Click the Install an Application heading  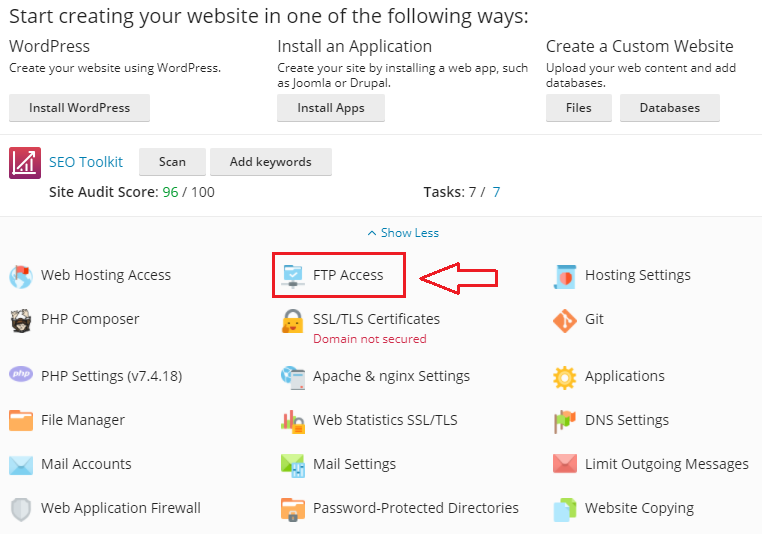pyautogui.click(x=355, y=46)
